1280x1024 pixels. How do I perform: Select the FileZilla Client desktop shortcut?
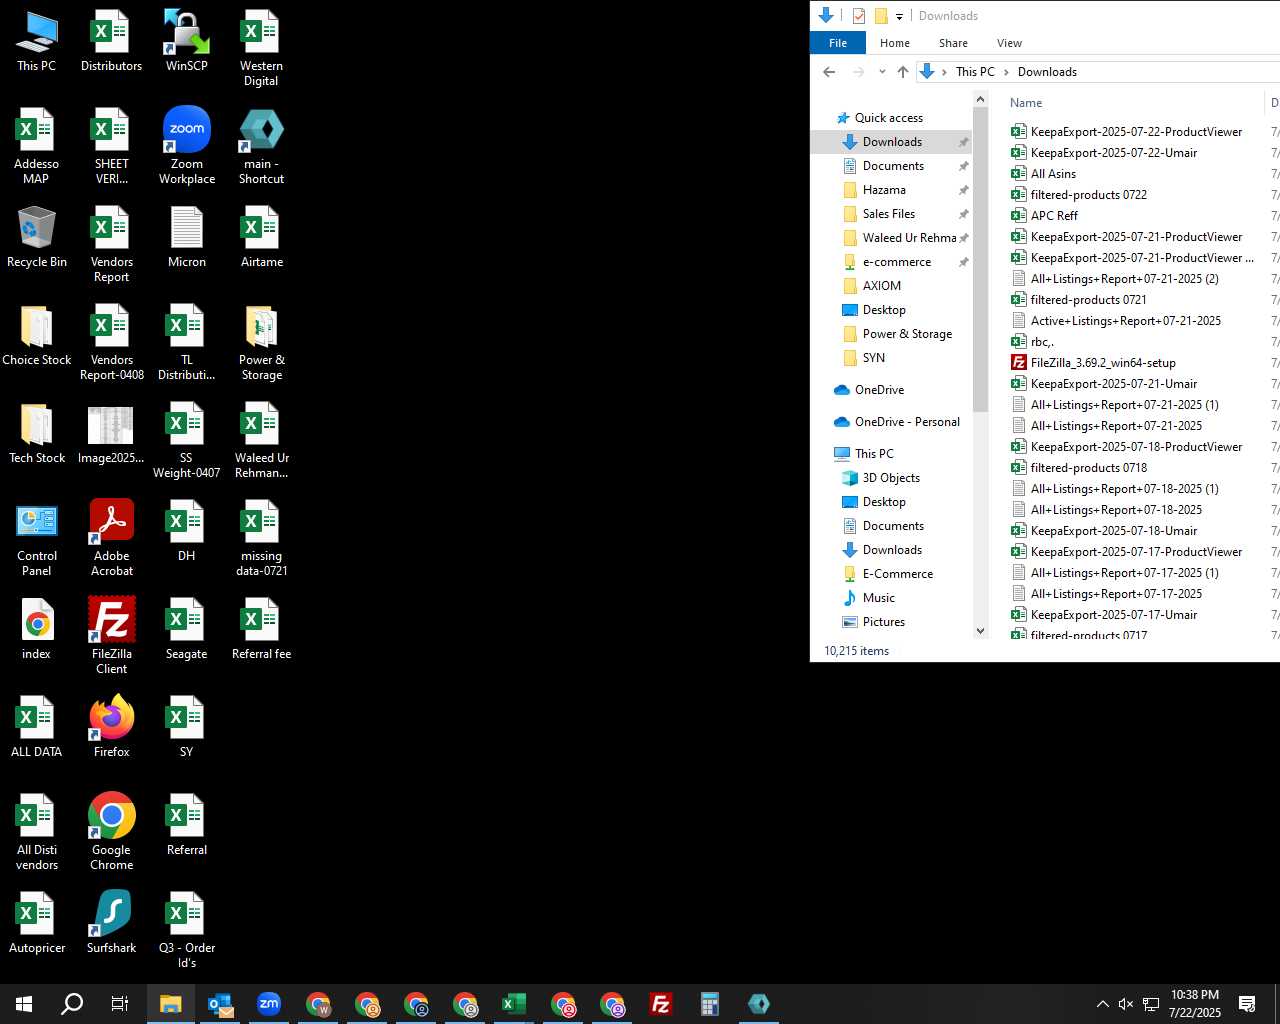(111, 636)
